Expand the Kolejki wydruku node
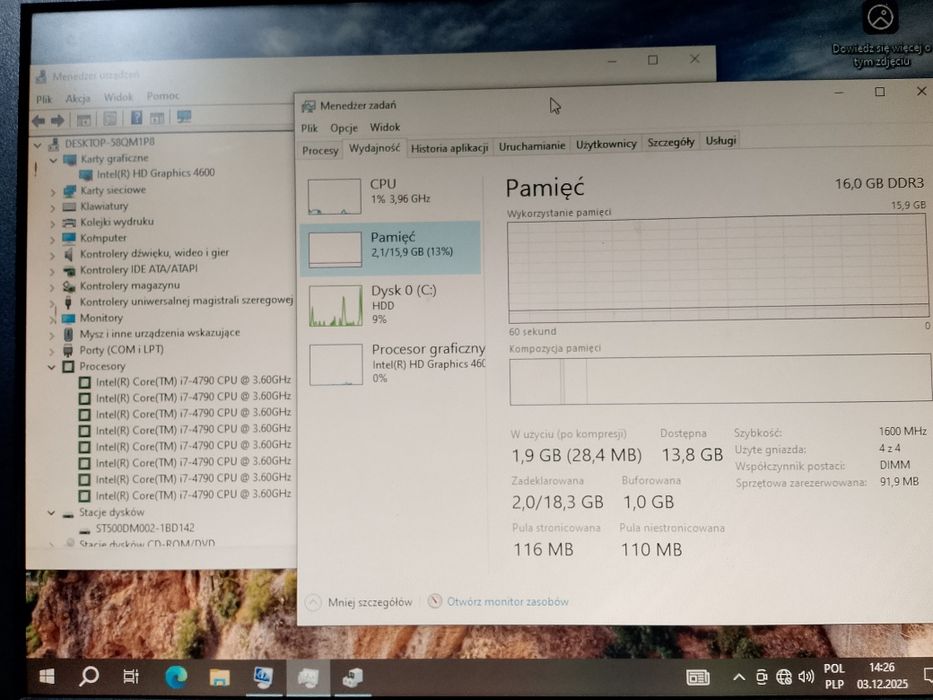The image size is (933, 700). 53,224
